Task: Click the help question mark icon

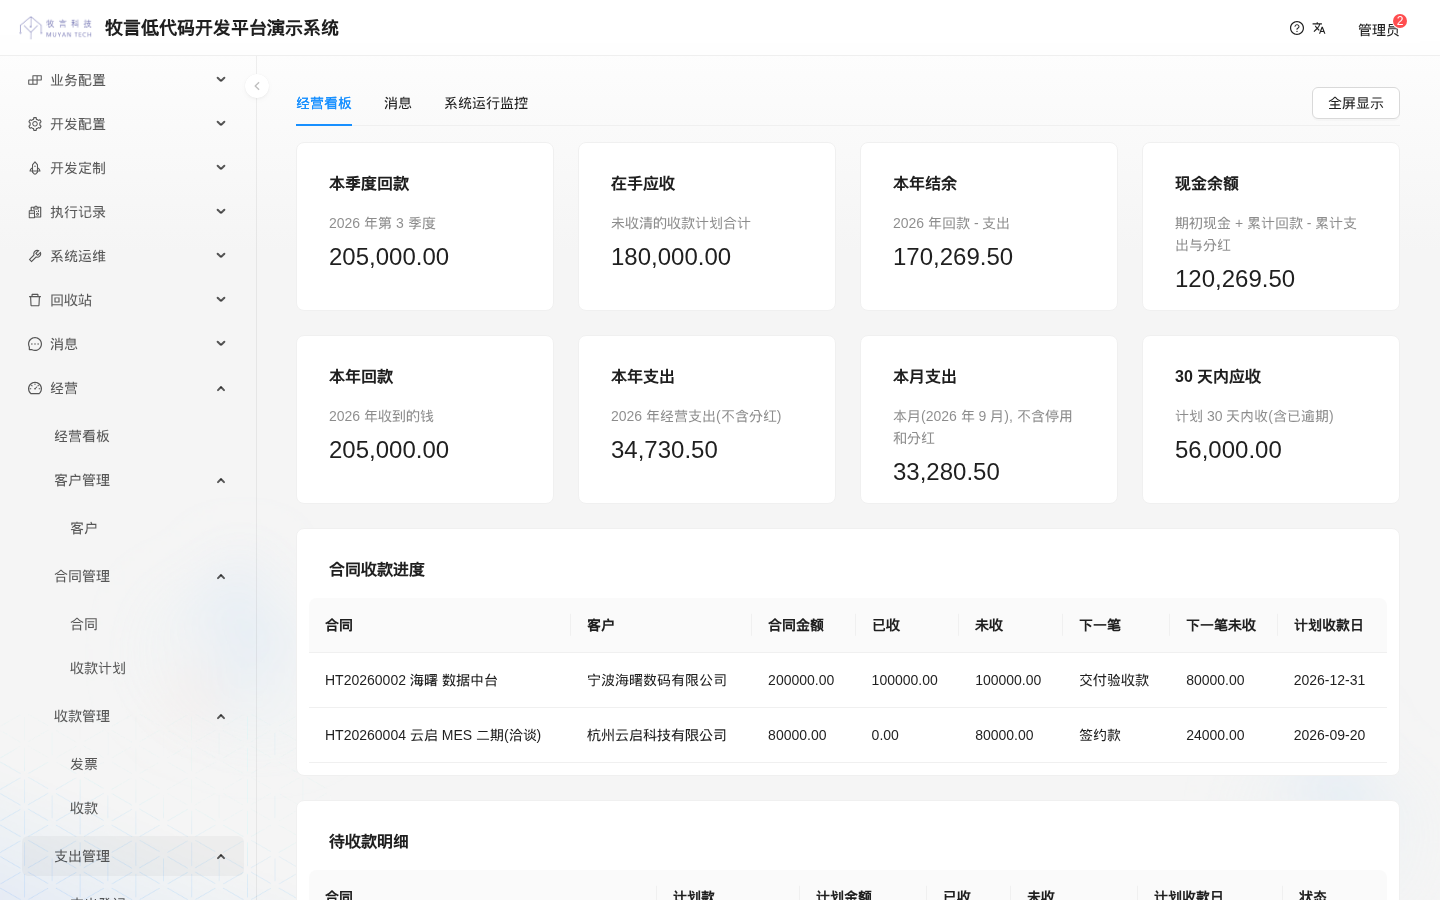Action: (1297, 28)
